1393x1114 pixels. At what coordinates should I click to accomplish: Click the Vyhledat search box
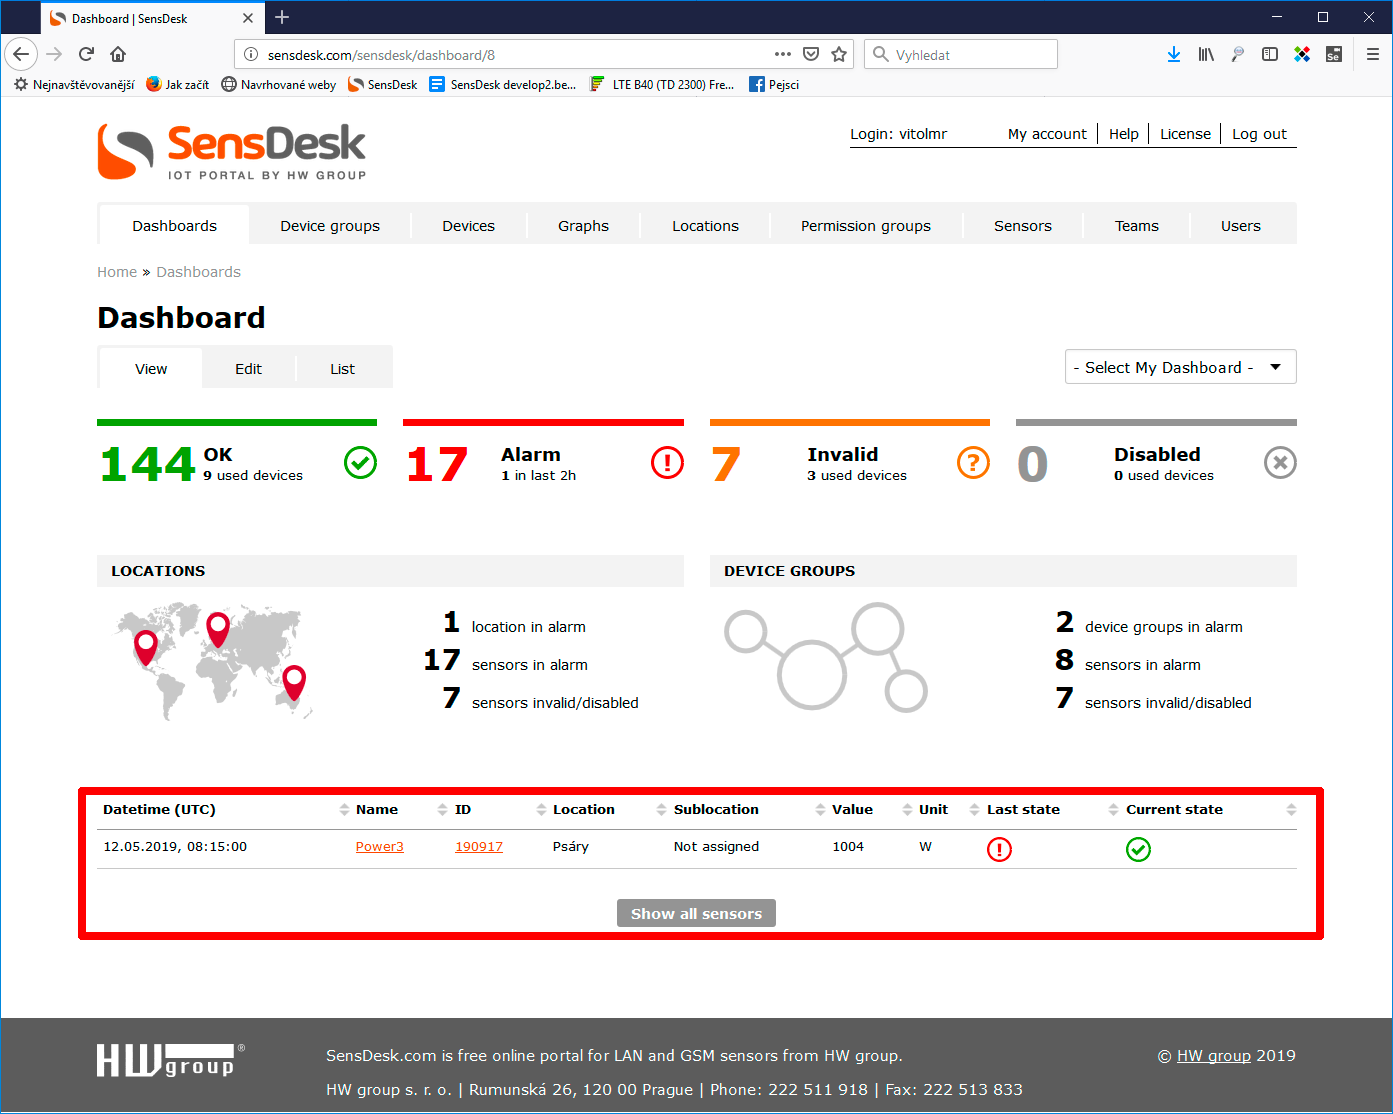[961, 54]
